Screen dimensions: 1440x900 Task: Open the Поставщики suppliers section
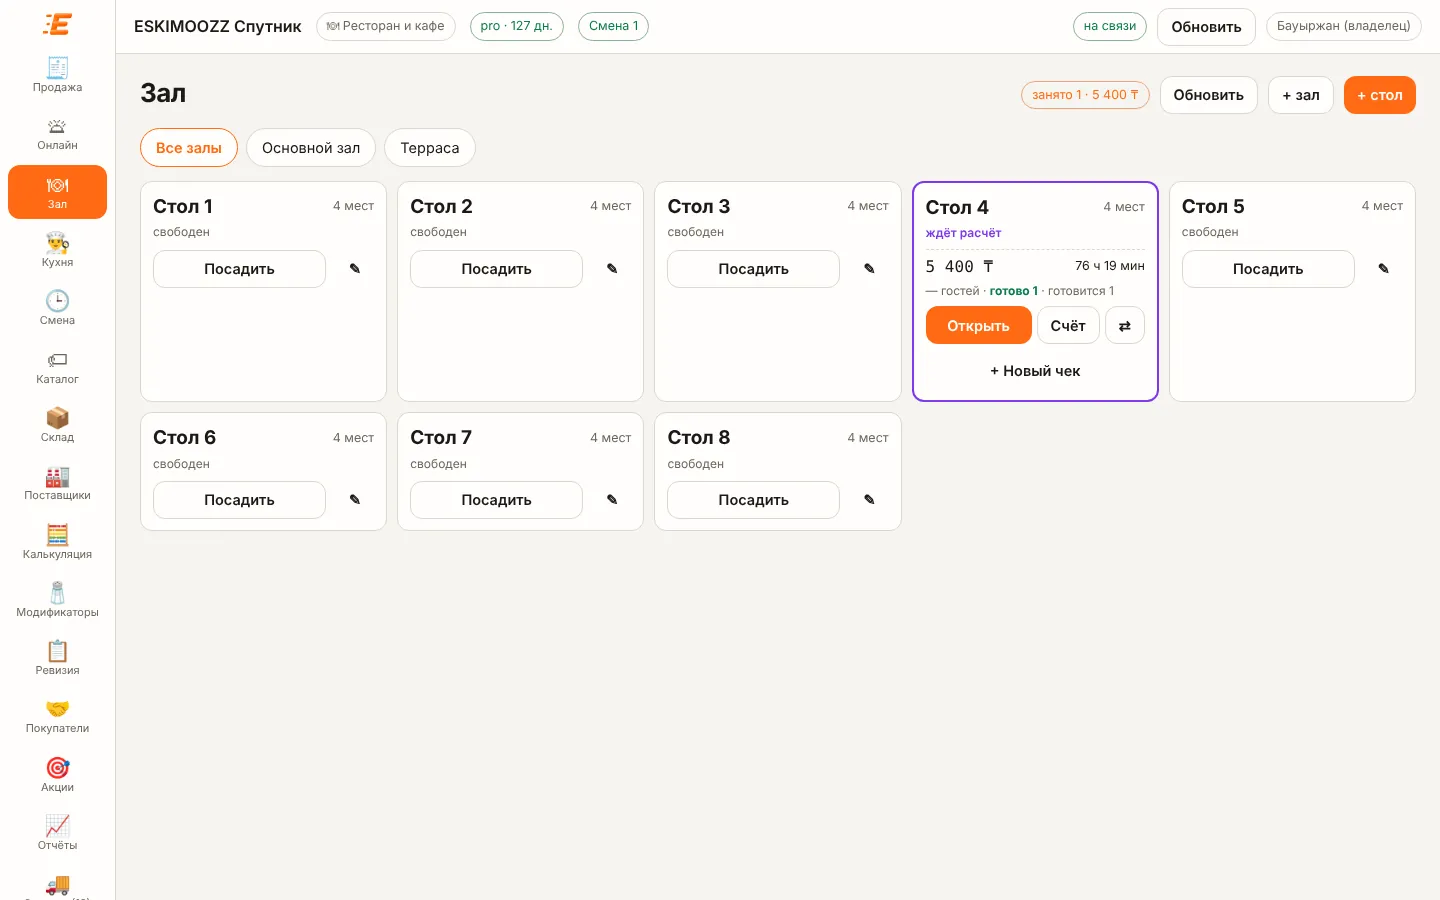57,484
